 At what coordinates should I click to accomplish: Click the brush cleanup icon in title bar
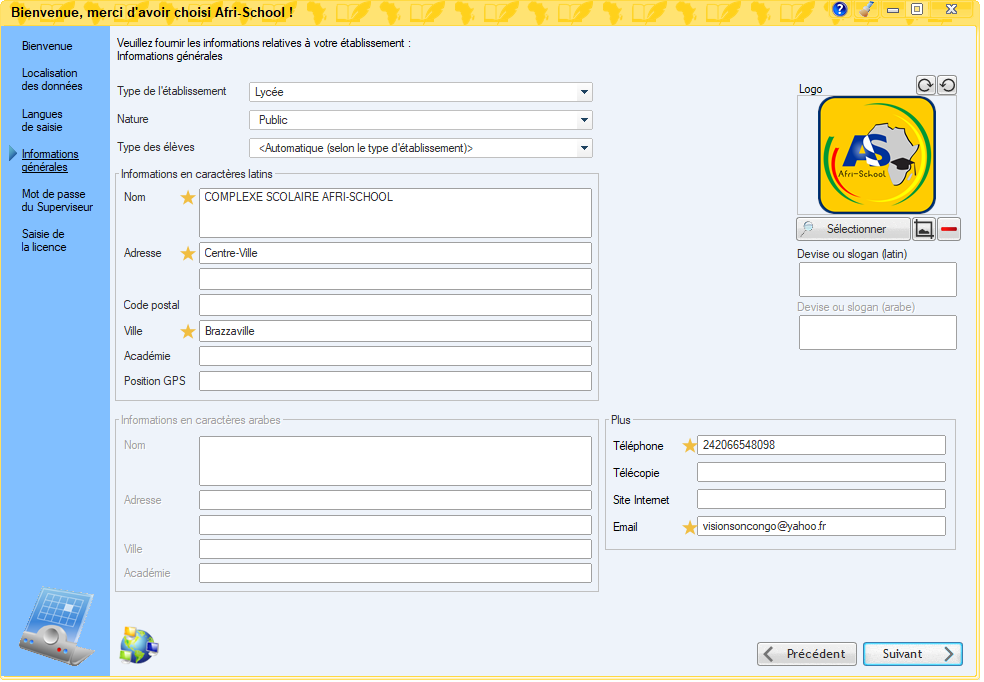[867, 9]
